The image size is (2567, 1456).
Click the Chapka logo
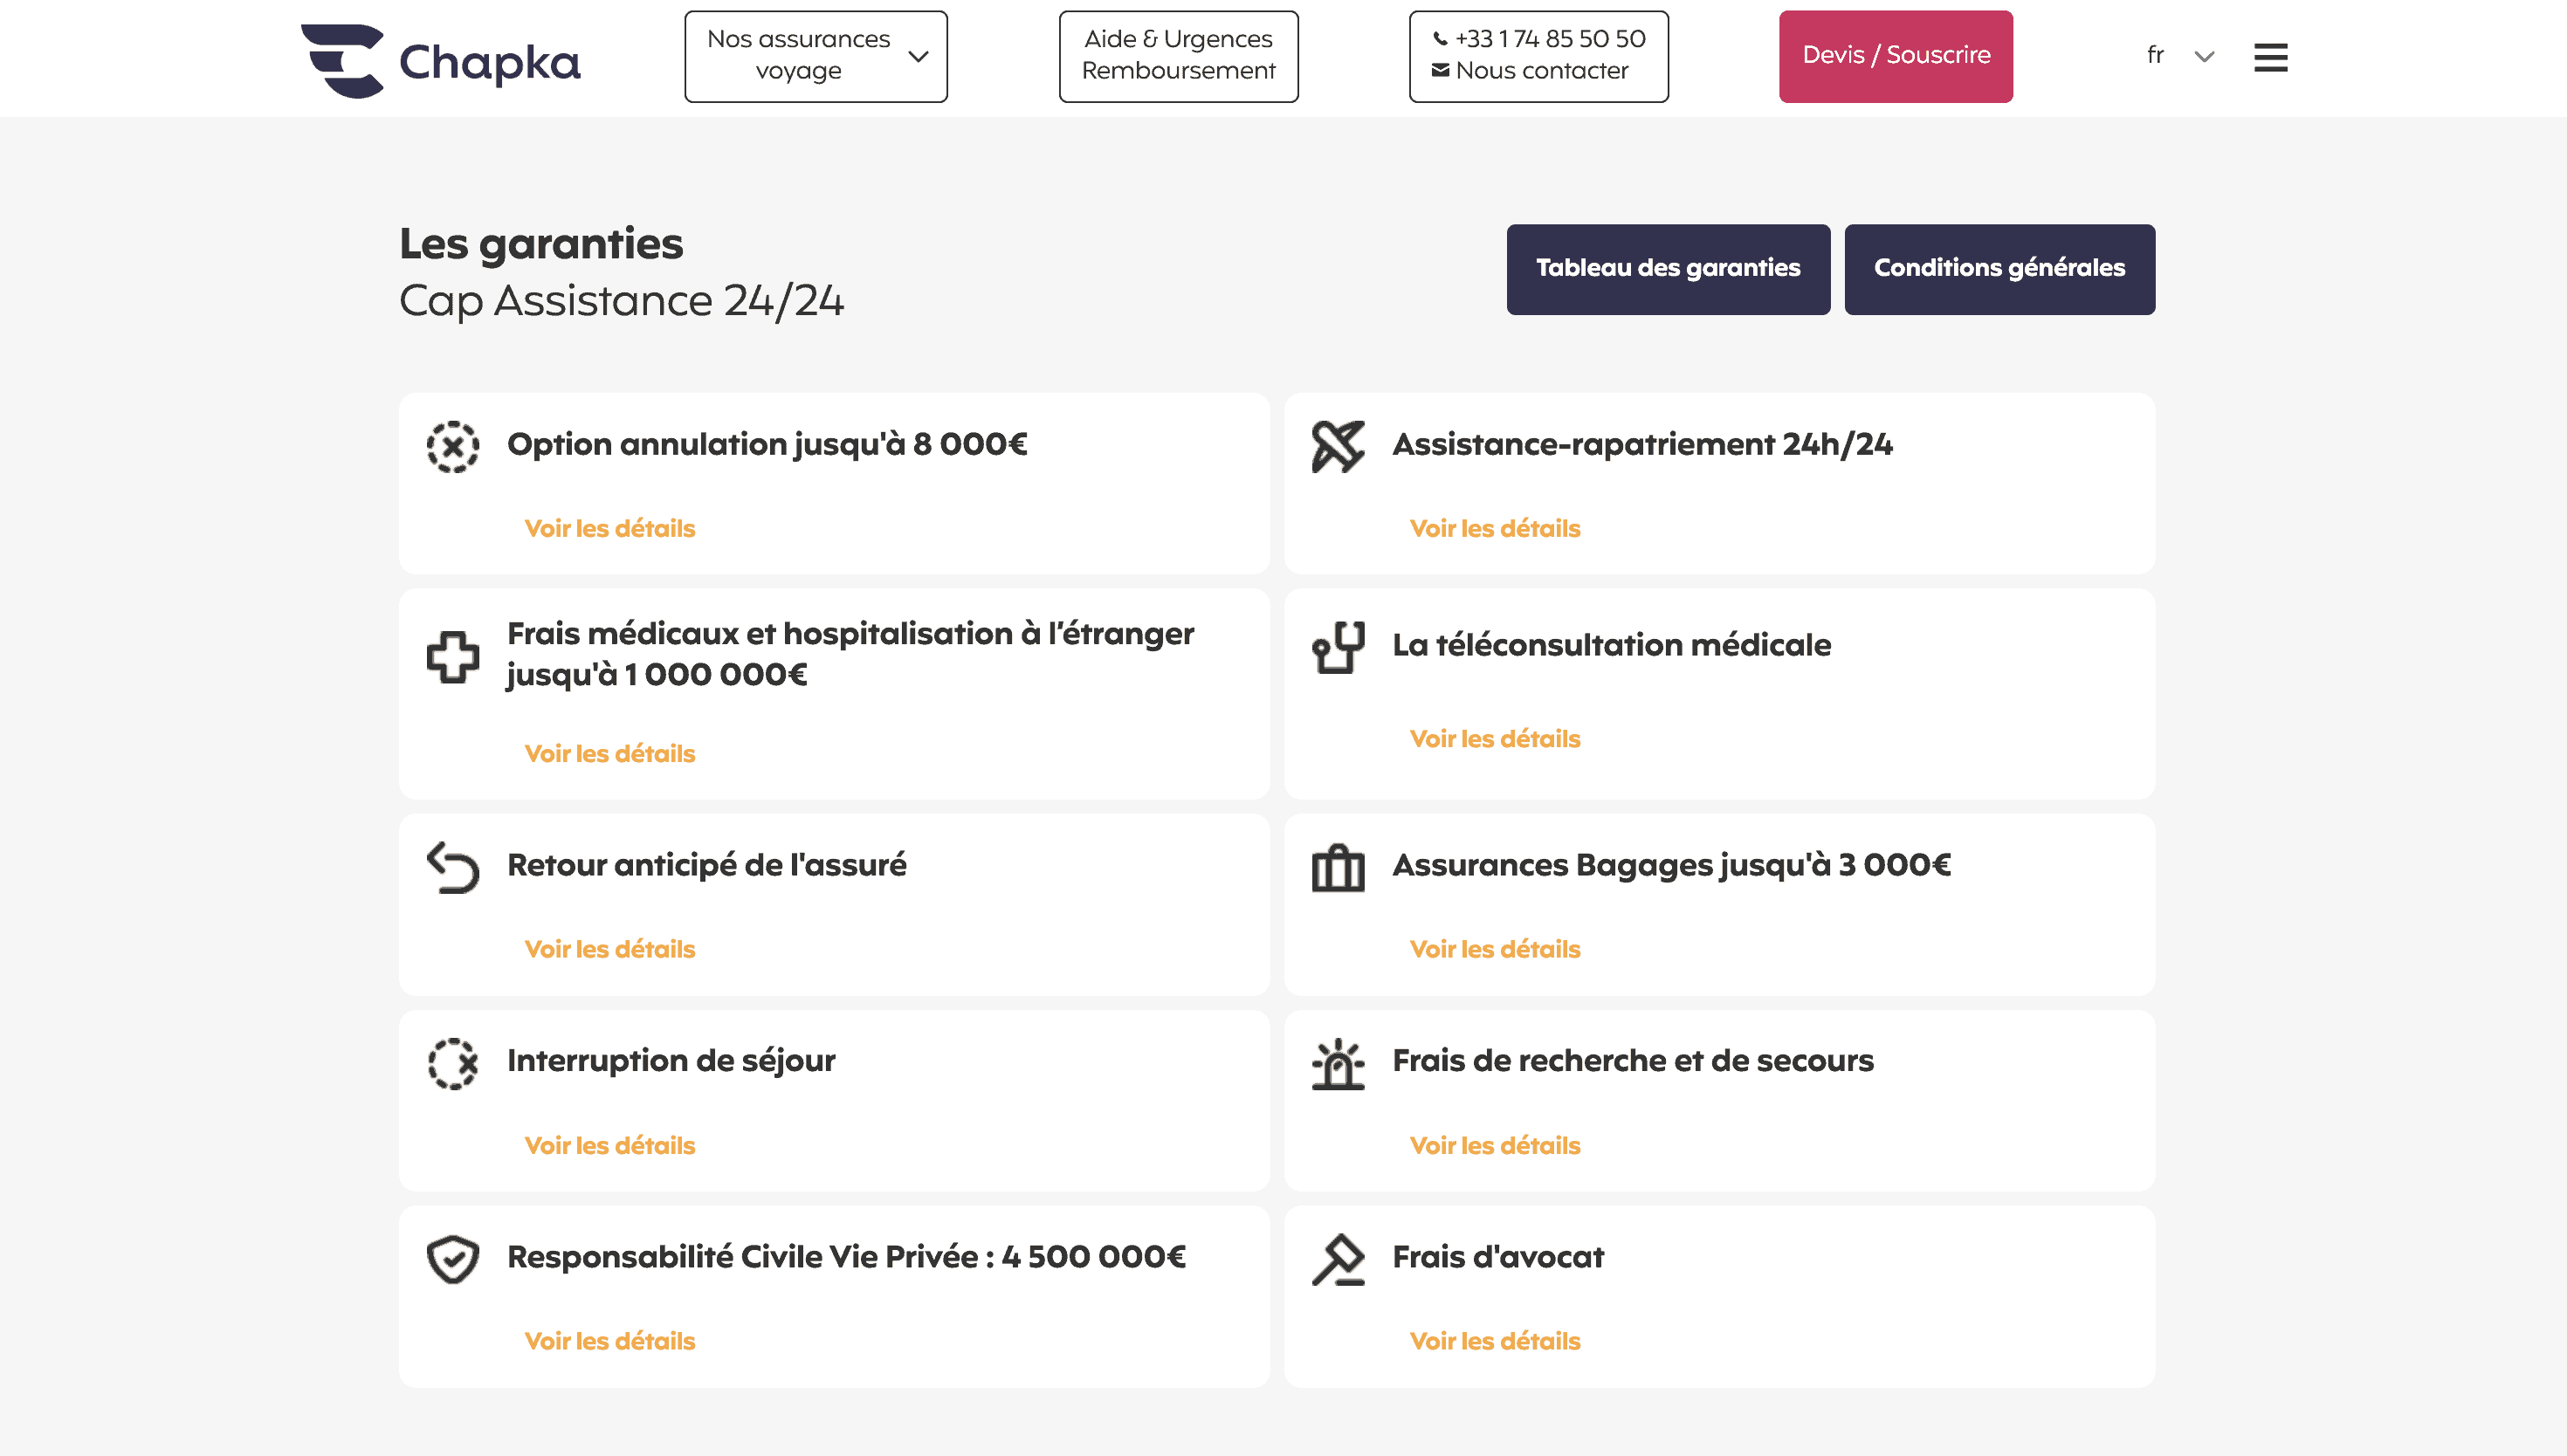point(440,60)
